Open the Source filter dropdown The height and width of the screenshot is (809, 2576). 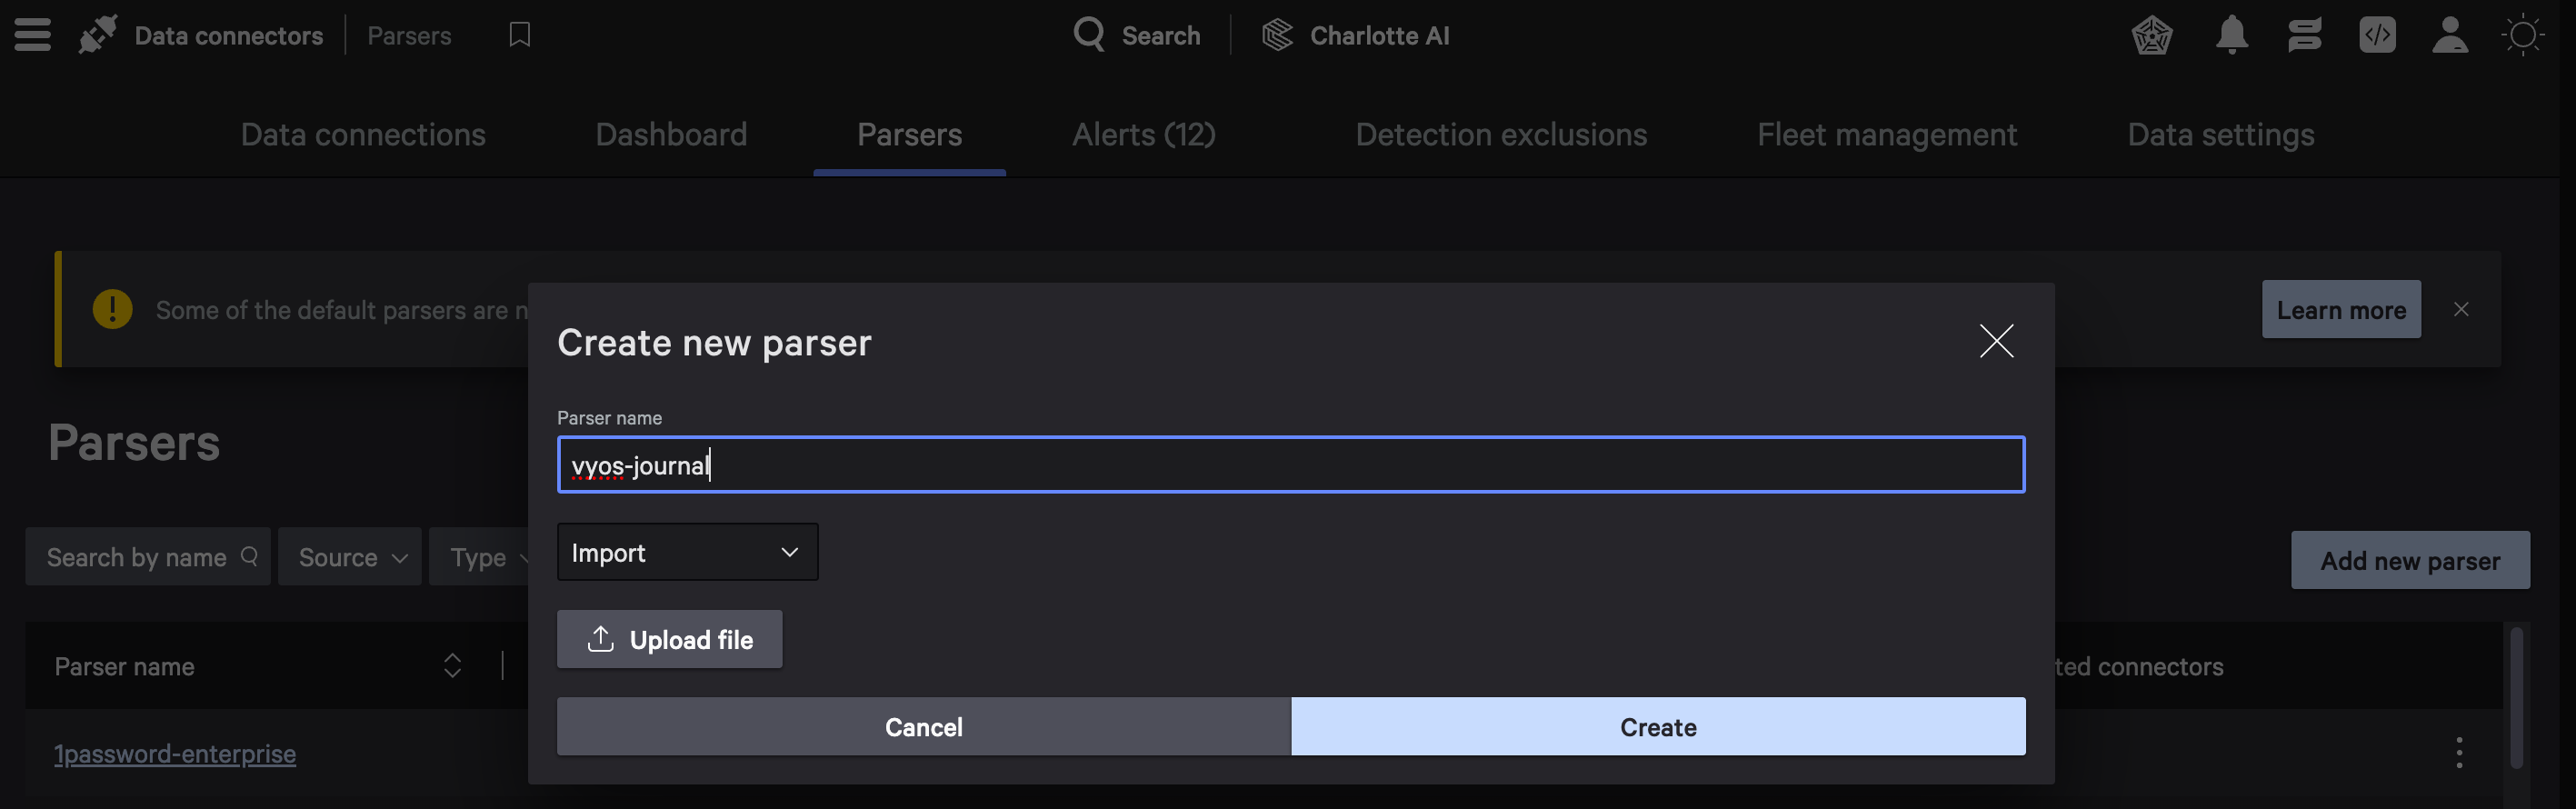[350, 557]
